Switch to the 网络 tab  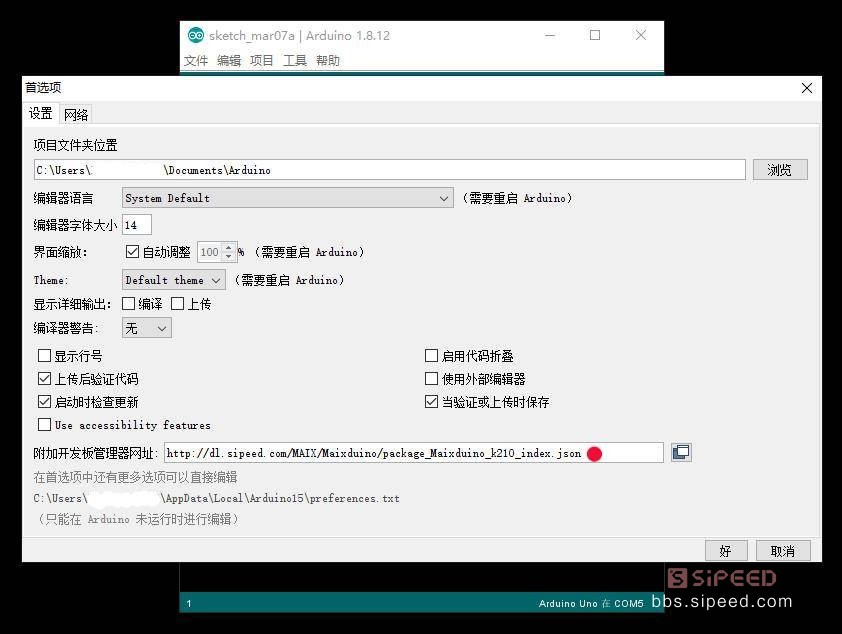tap(76, 114)
